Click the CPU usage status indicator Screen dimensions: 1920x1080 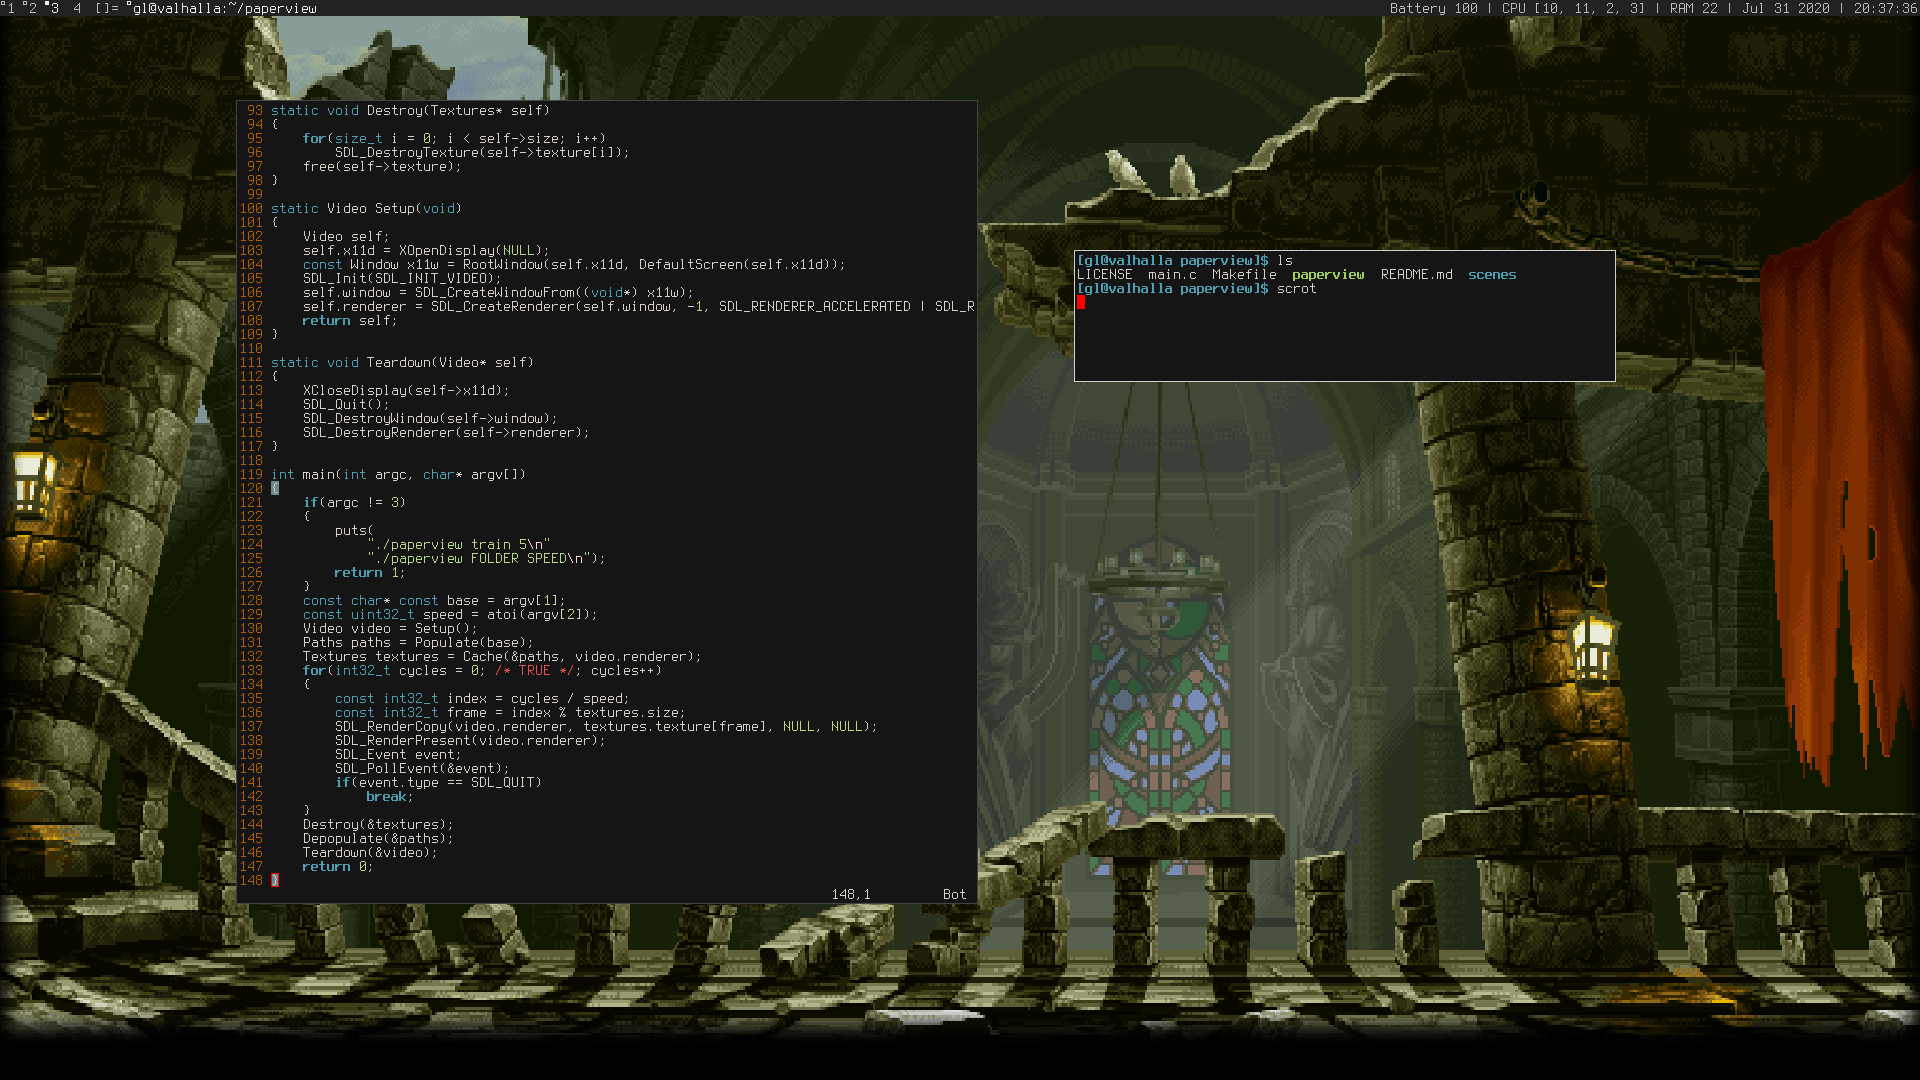pyautogui.click(x=1573, y=8)
